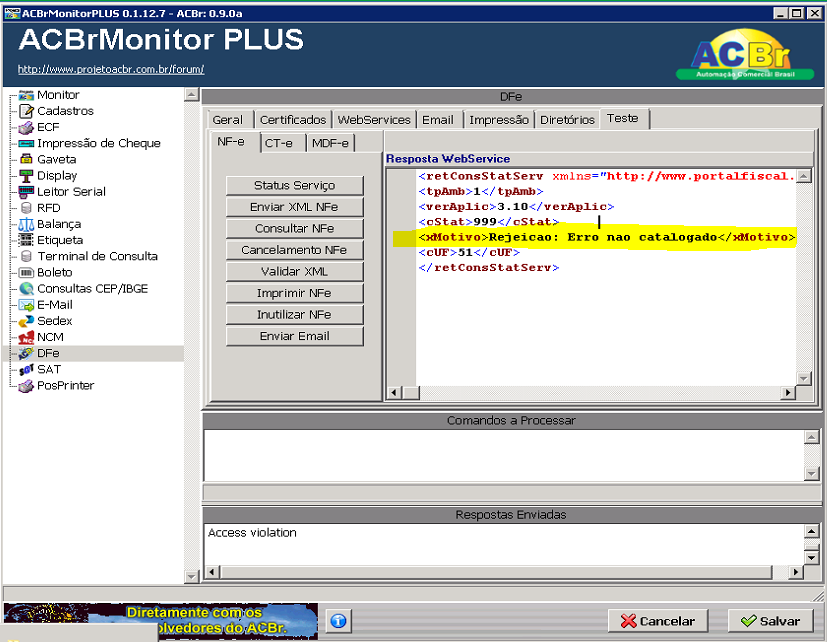This screenshot has width=827, height=642.
Task: Open the Email tab
Action: [x=438, y=120]
